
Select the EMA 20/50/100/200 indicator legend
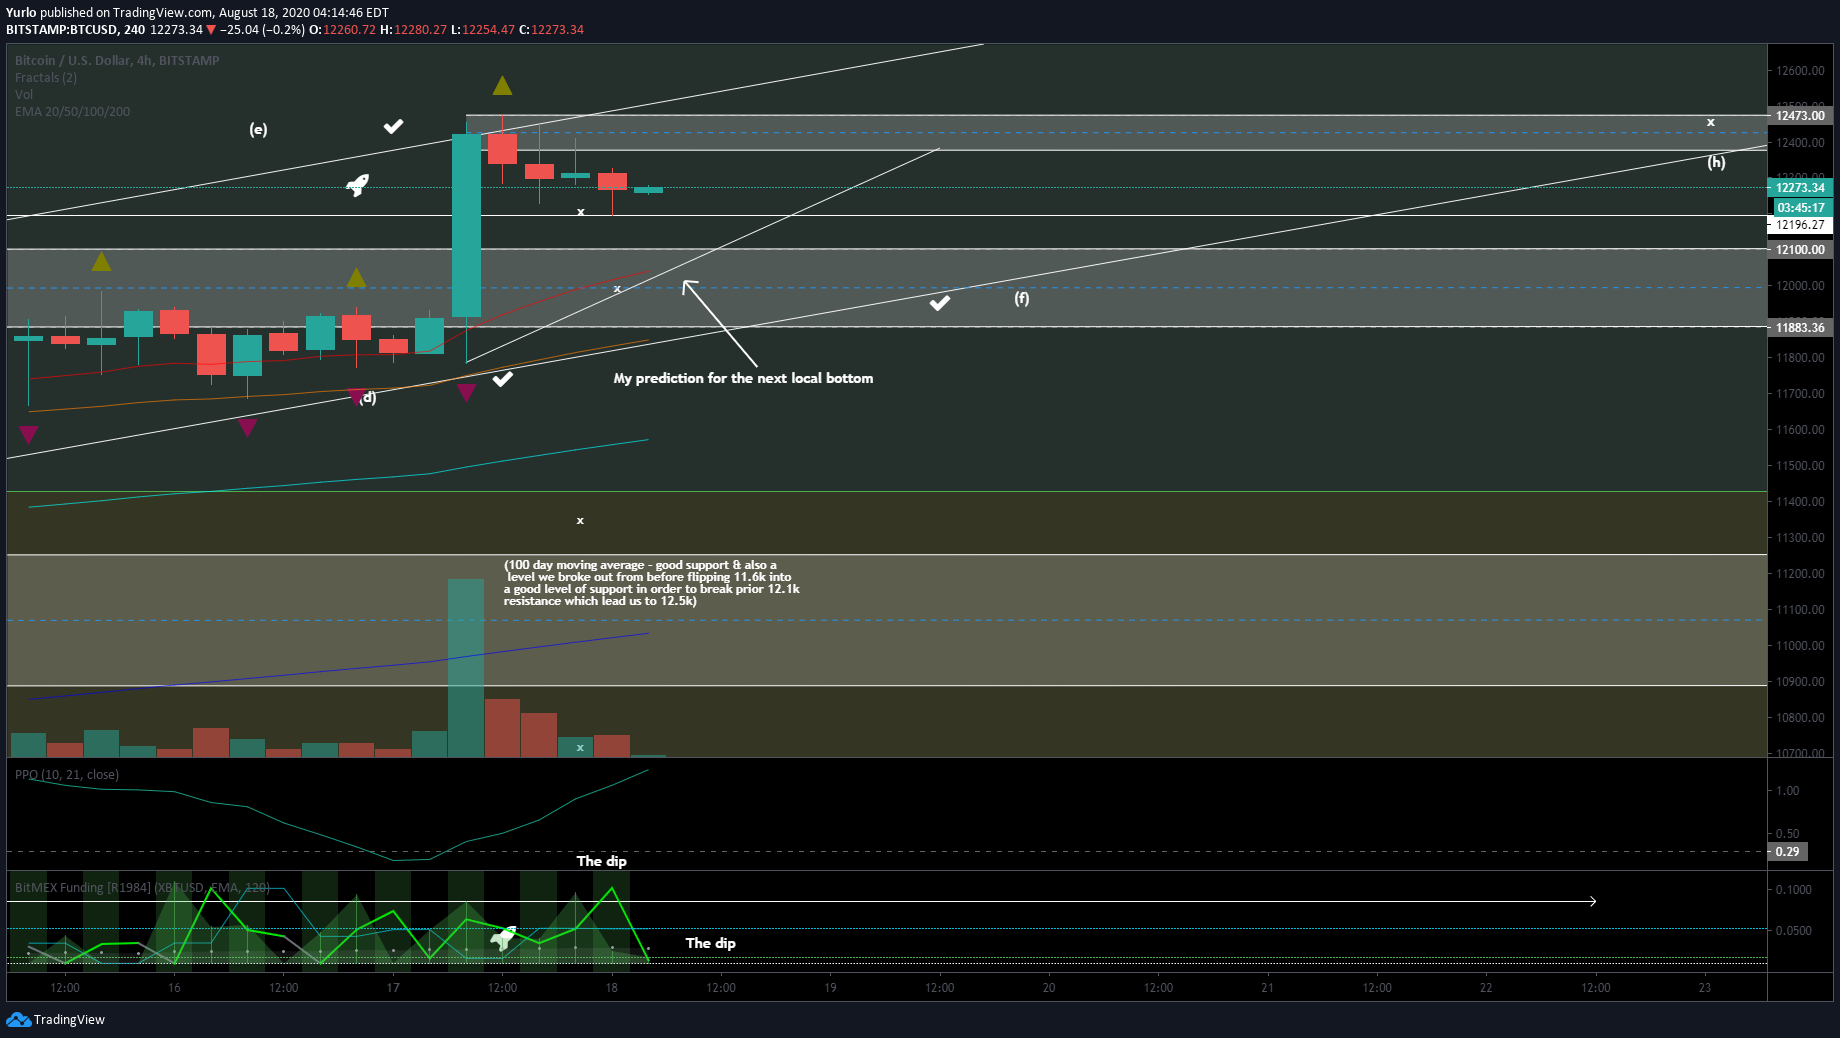click(x=72, y=111)
